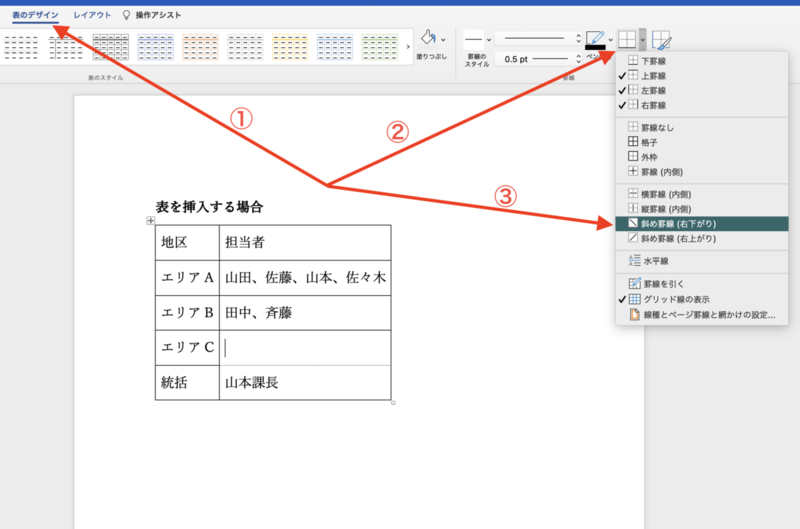Image resolution: width=800 pixels, height=529 pixels.
Task: Open the 塗りつぶし color dropdown arrow
Action: click(x=443, y=40)
